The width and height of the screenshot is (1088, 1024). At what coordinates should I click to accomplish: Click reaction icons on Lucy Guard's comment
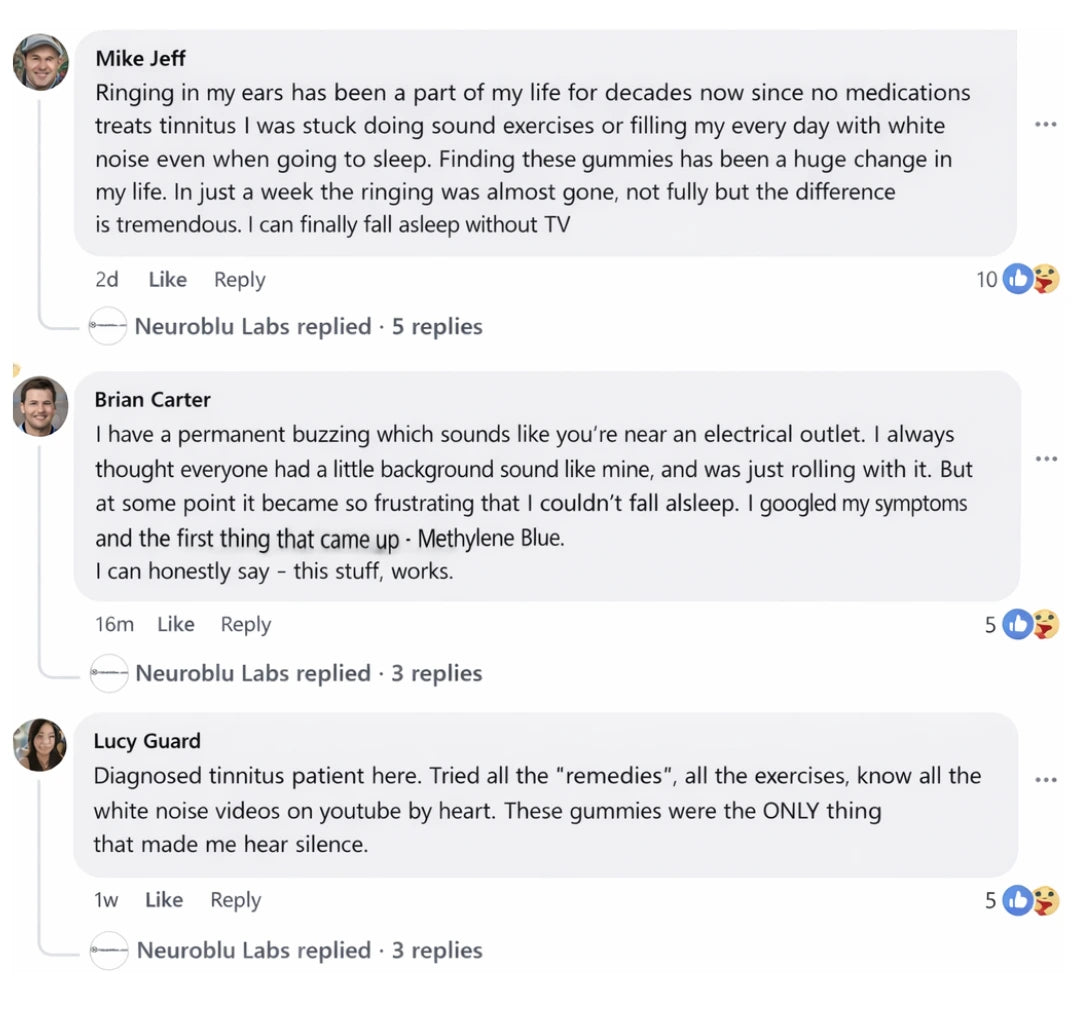1031,900
